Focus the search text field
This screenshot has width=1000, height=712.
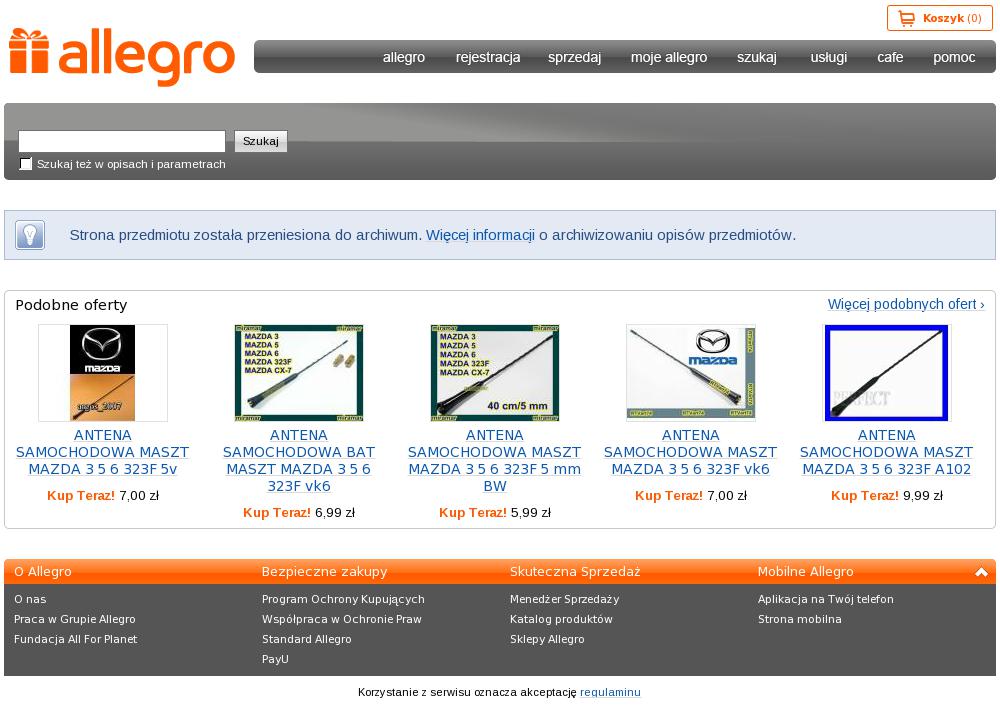(x=122, y=141)
